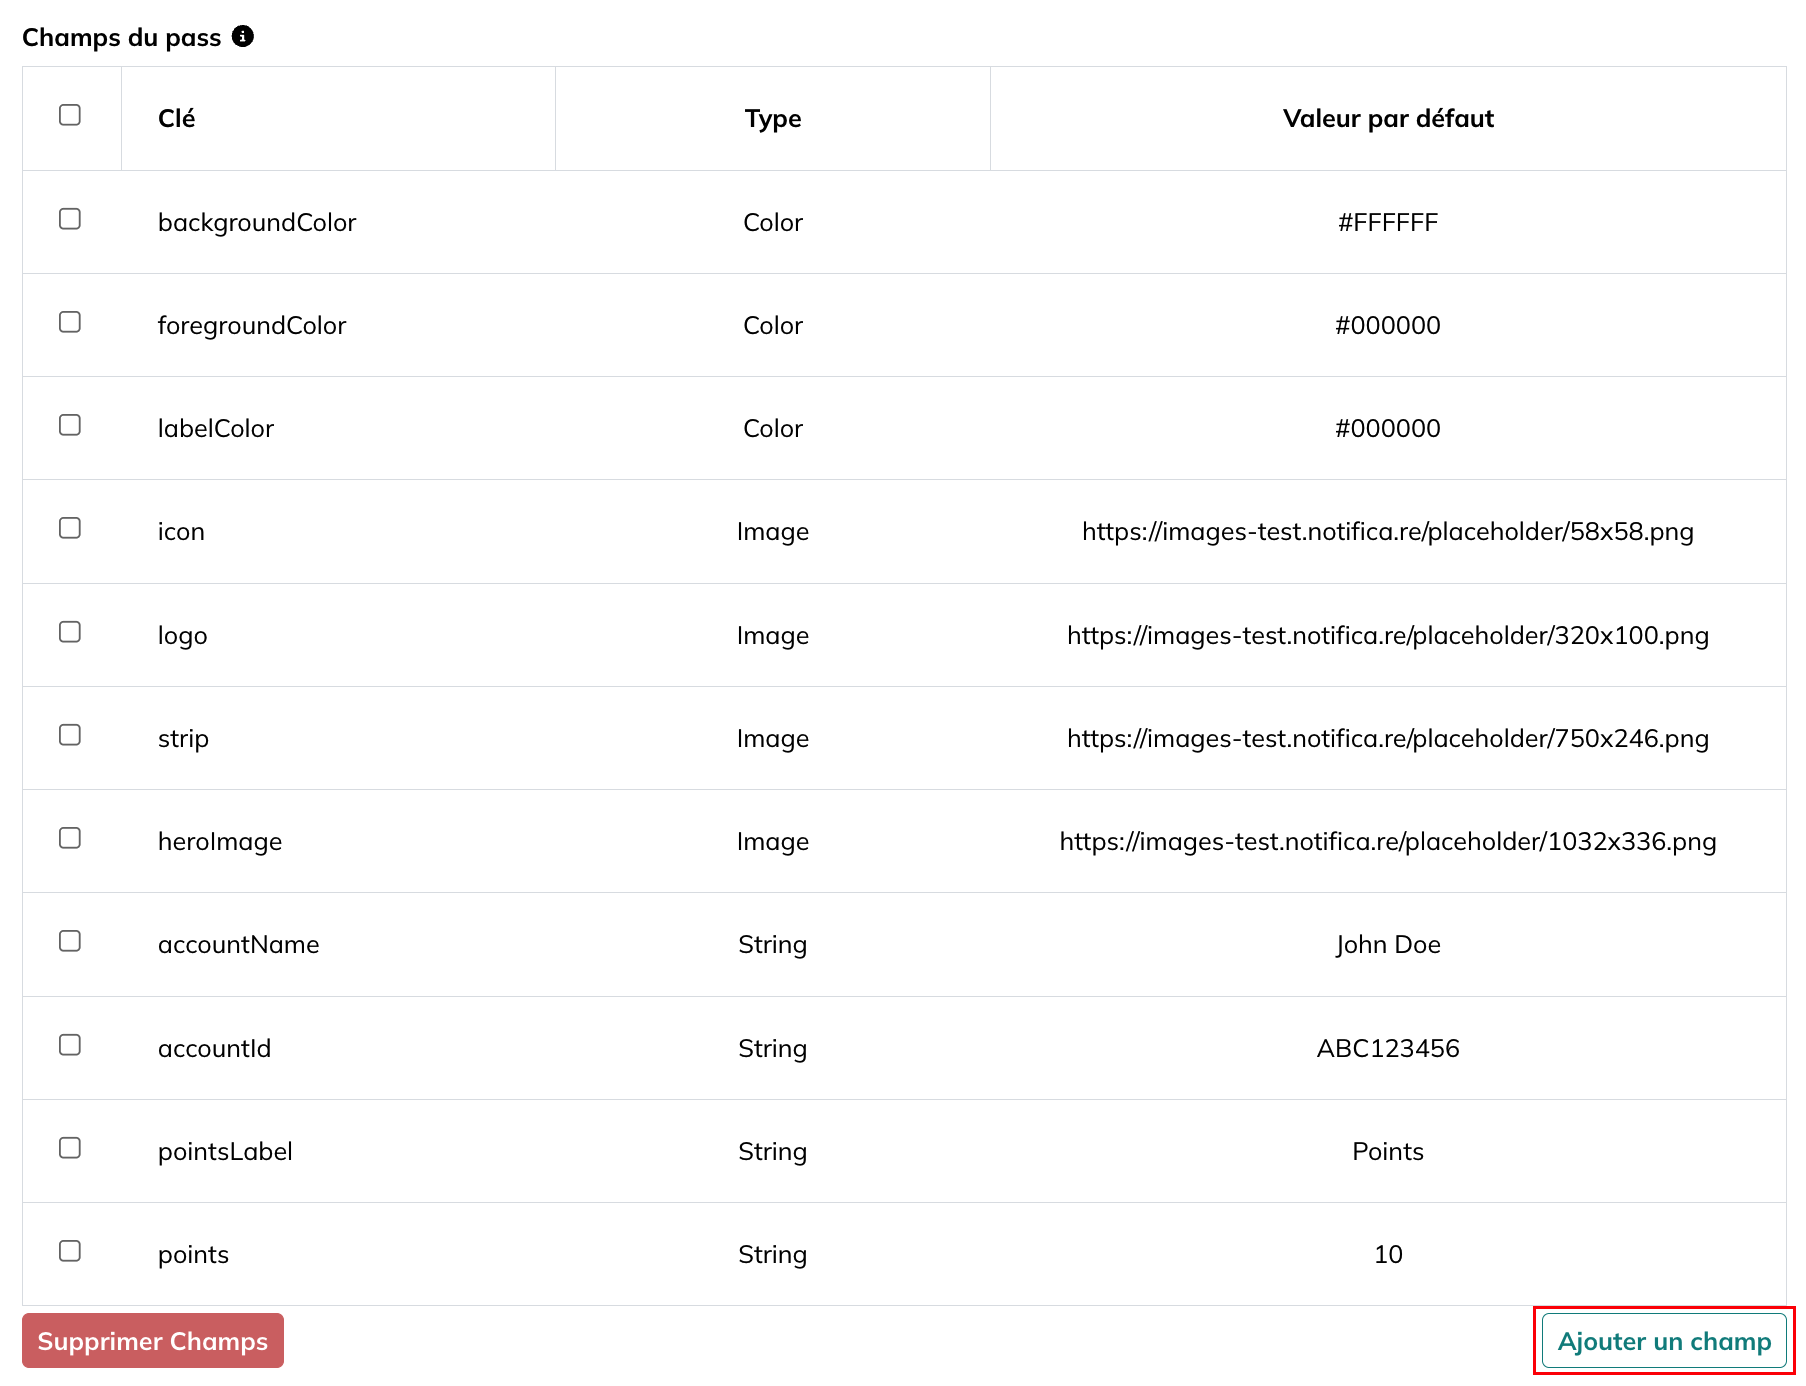Tick the heroImage row checkbox
This screenshot has height=1386, width=1806.
70,838
